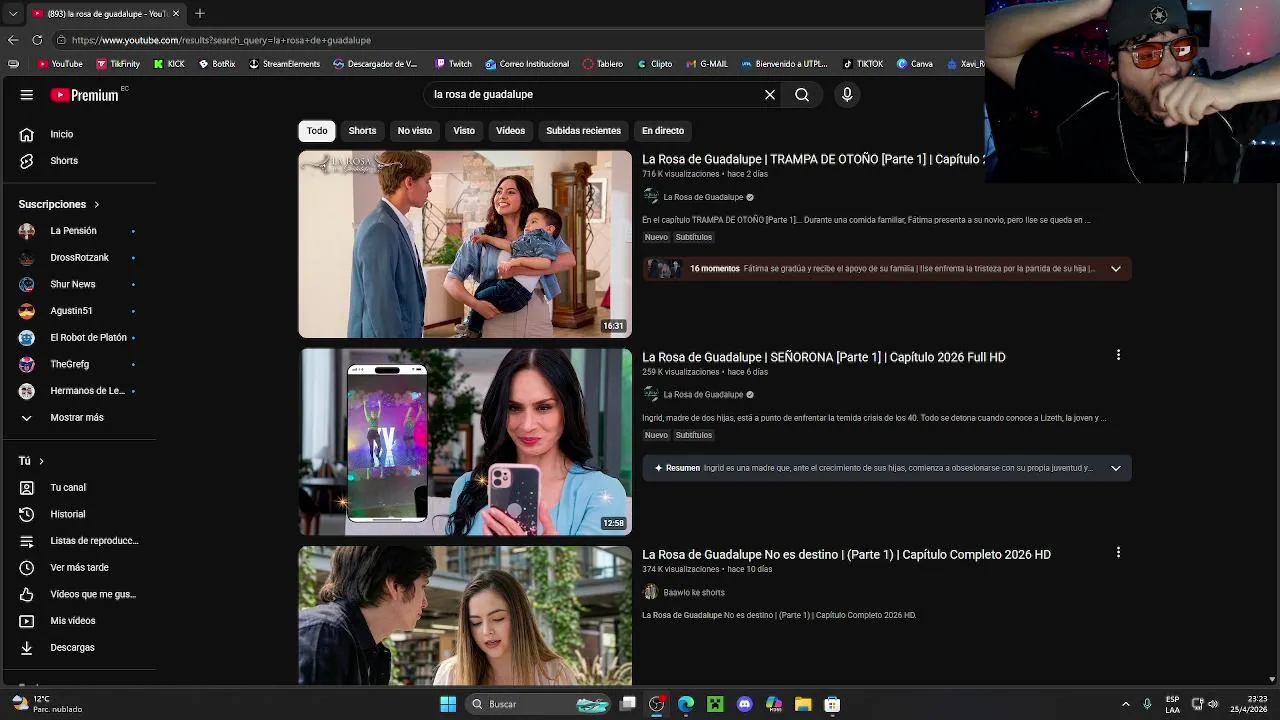Viewport: 1280px width, 720px height.
Task: Open options menu for the 'SEÑORONA' video
Action: pyautogui.click(x=1118, y=355)
